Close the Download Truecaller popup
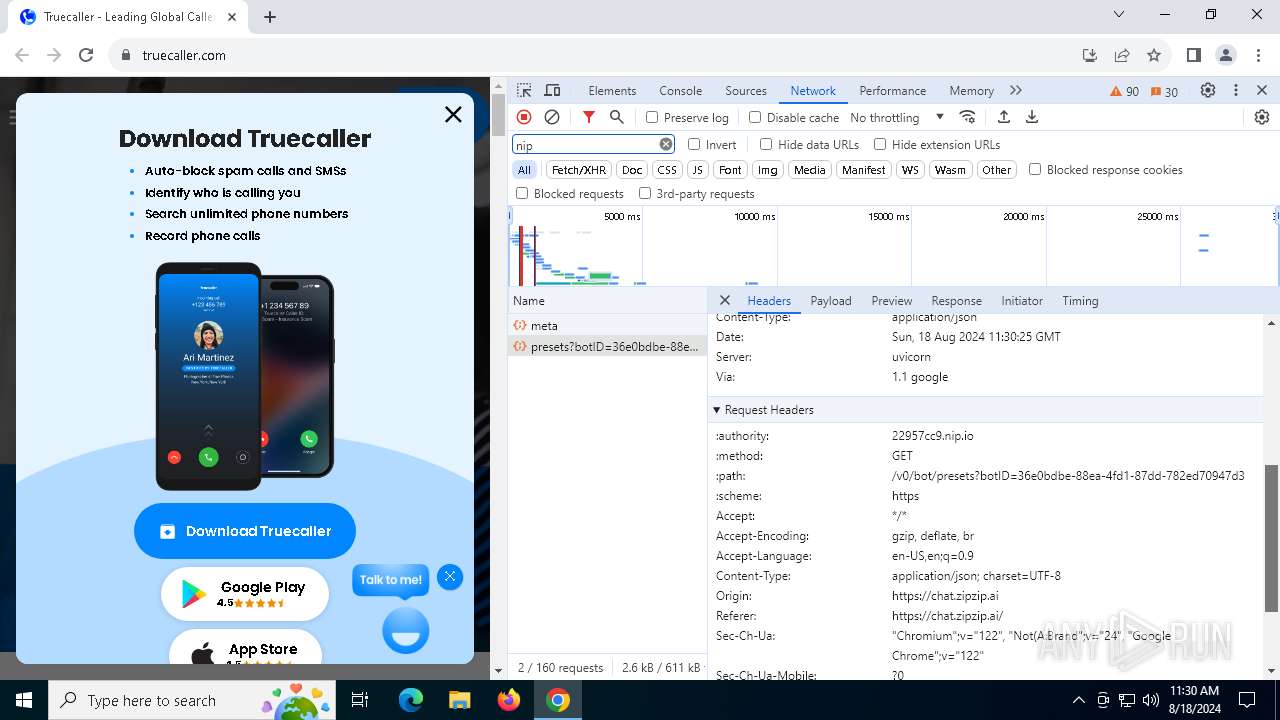The height and width of the screenshot is (720, 1280). click(453, 114)
